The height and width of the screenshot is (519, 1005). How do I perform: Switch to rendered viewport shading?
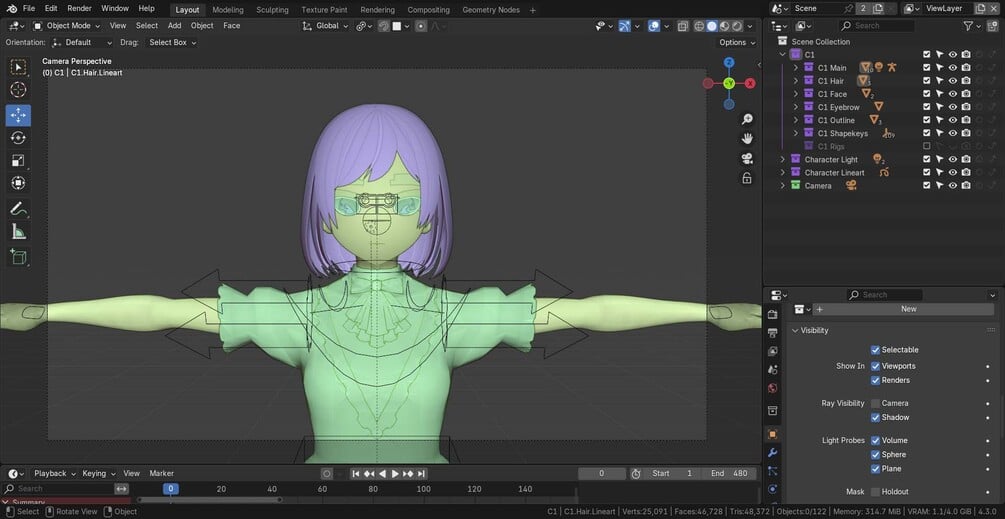coord(736,26)
